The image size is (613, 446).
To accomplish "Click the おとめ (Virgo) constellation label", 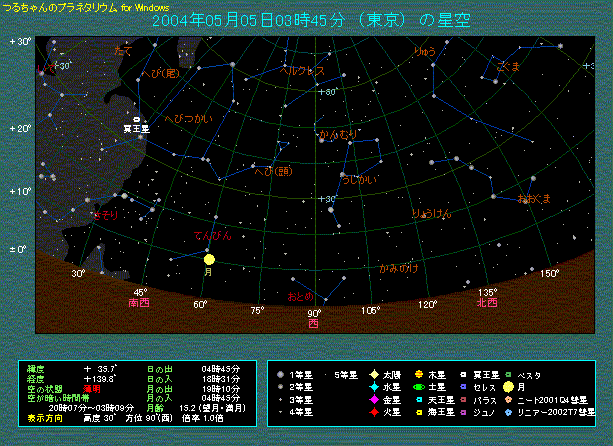I will coord(300,297).
